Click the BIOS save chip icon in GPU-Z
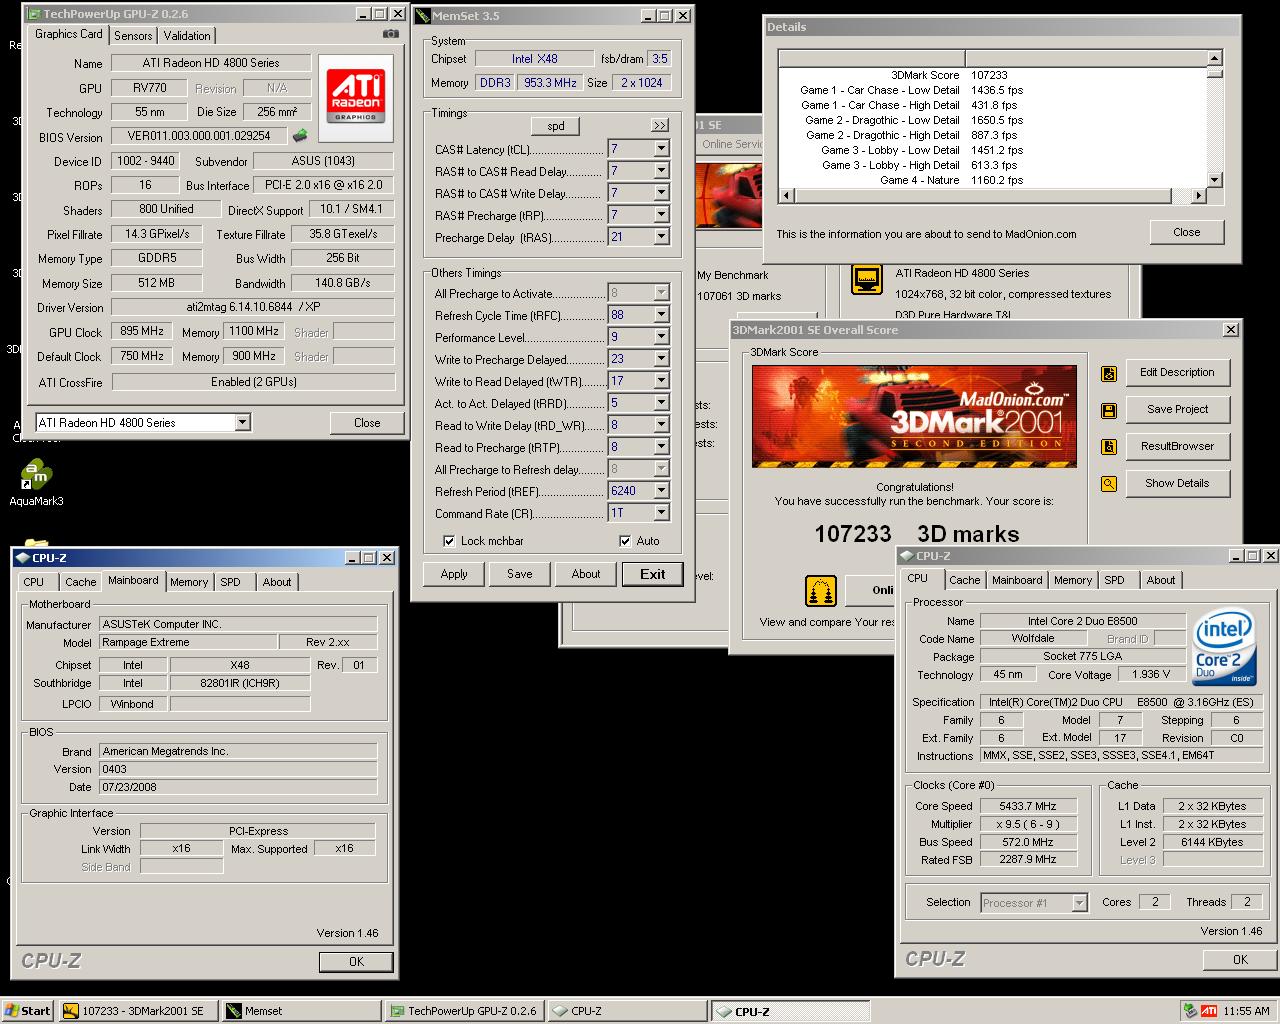 coord(299,136)
